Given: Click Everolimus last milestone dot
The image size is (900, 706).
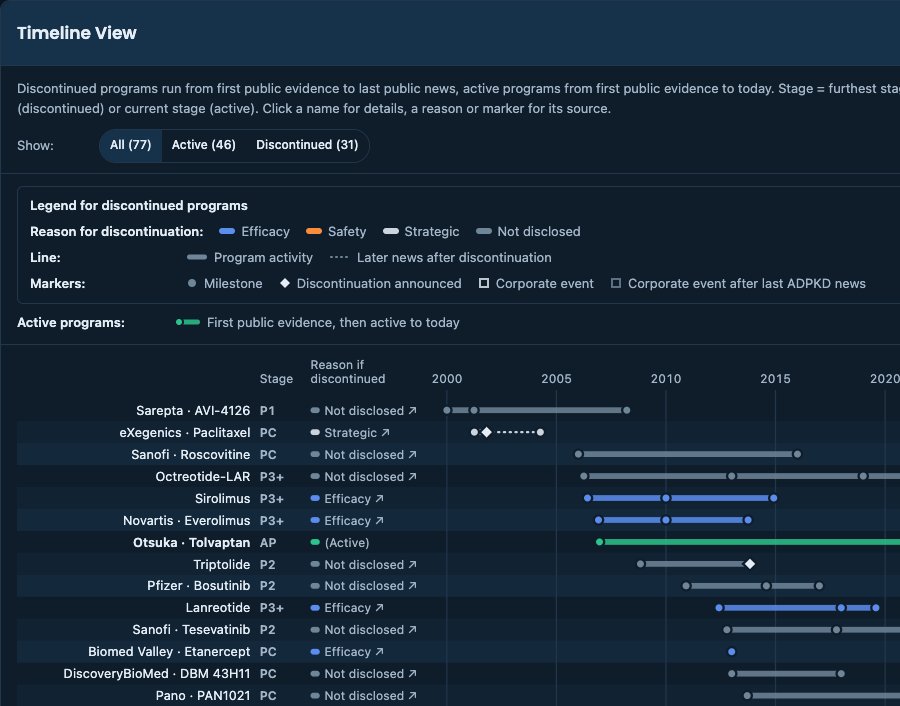Looking at the screenshot, I should 748,520.
